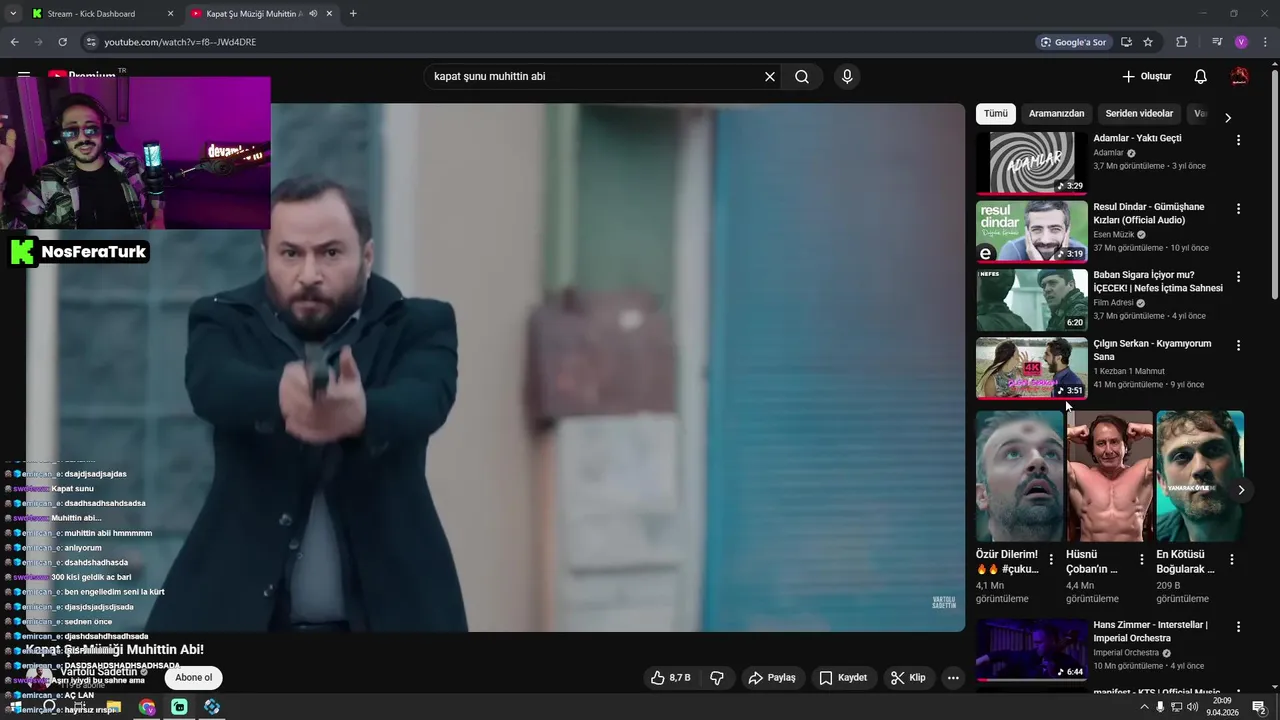Open more actions menu below video
Screen dimensions: 1280x720
pos(953,678)
